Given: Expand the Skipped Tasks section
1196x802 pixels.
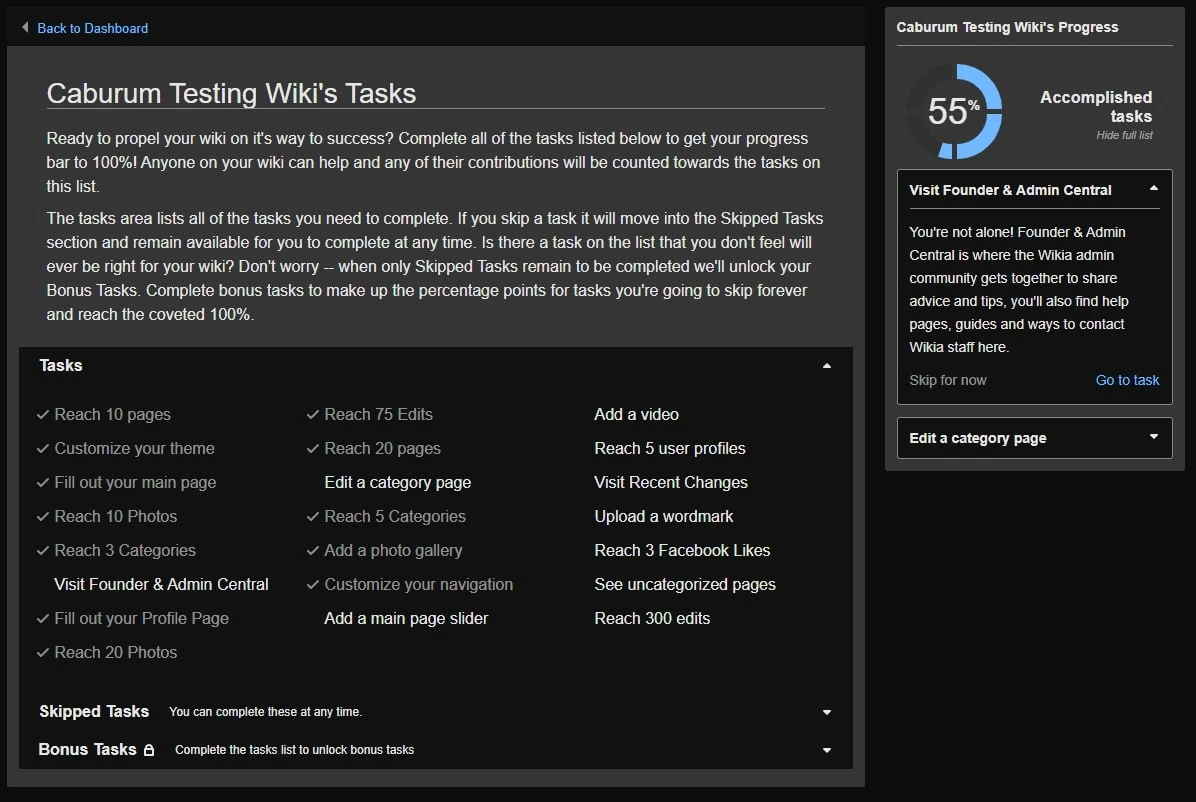Looking at the screenshot, I should click(826, 712).
